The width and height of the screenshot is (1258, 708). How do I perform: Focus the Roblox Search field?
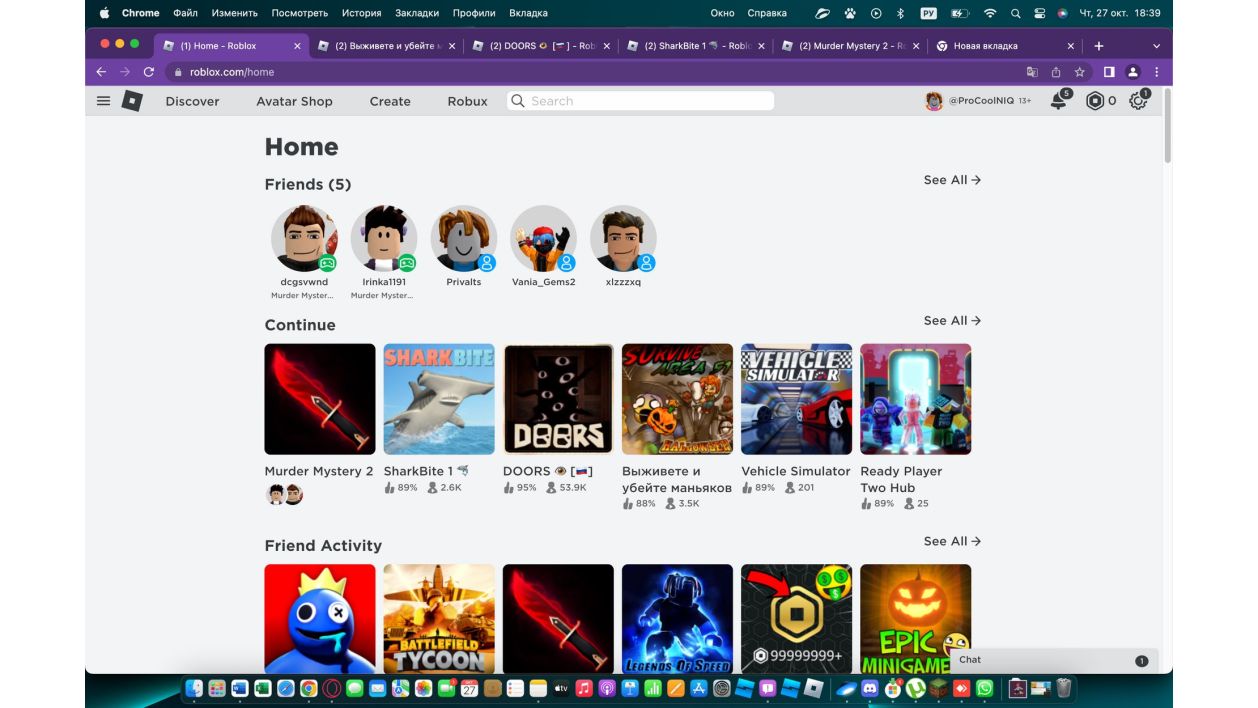tap(640, 101)
